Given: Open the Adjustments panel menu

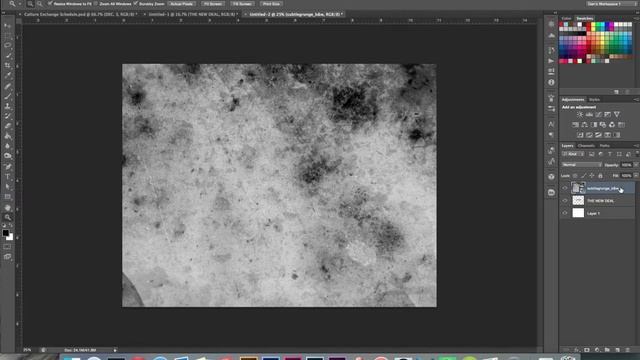Looking at the screenshot, I should (x=636, y=100).
